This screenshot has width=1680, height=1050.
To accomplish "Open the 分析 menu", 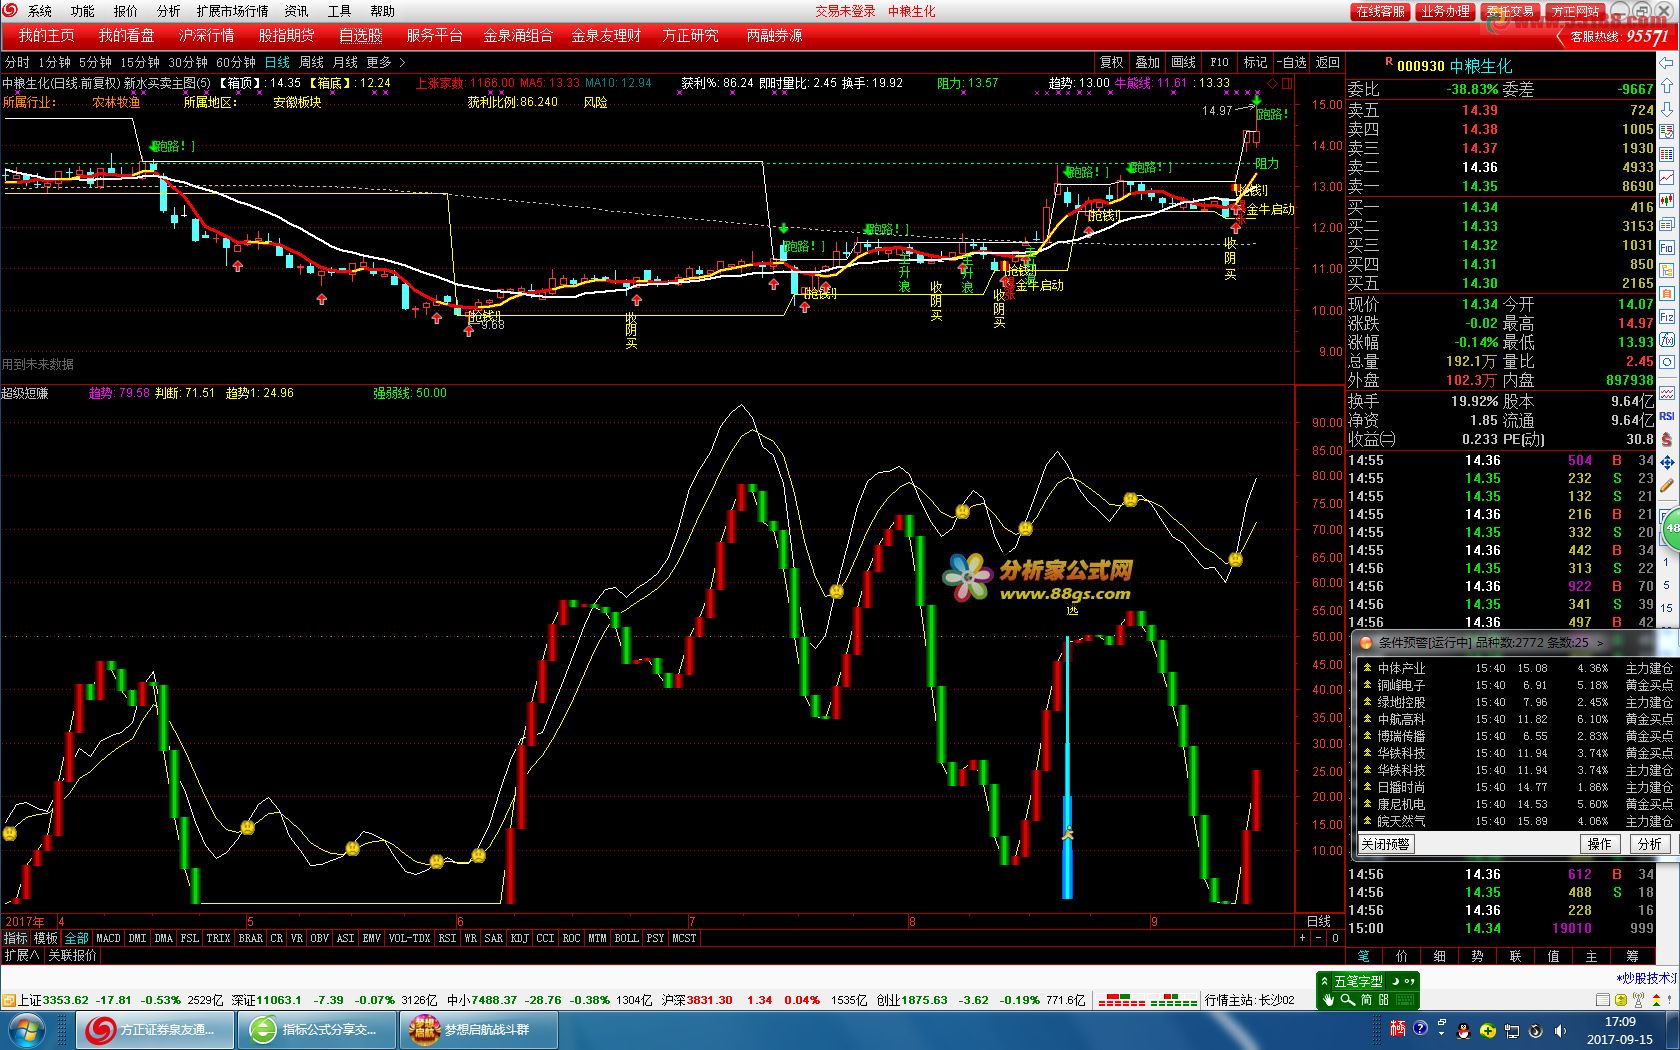I will pyautogui.click(x=169, y=11).
